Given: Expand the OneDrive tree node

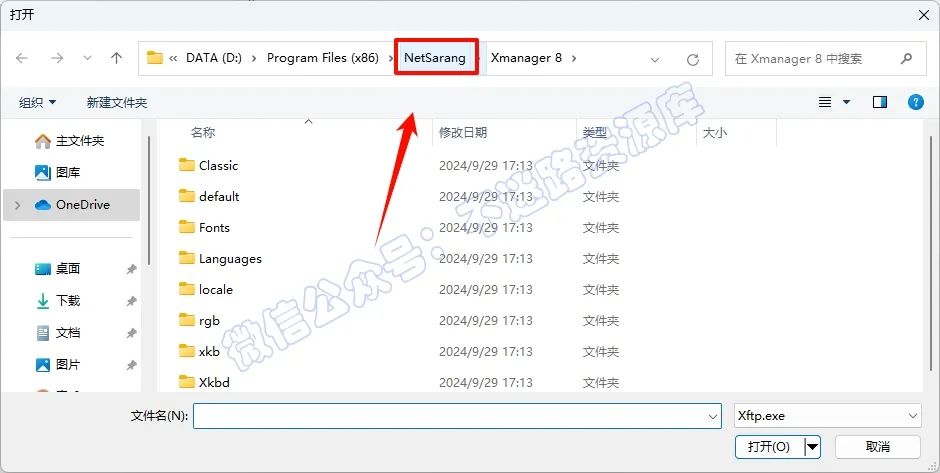Looking at the screenshot, I should pos(17,205).
